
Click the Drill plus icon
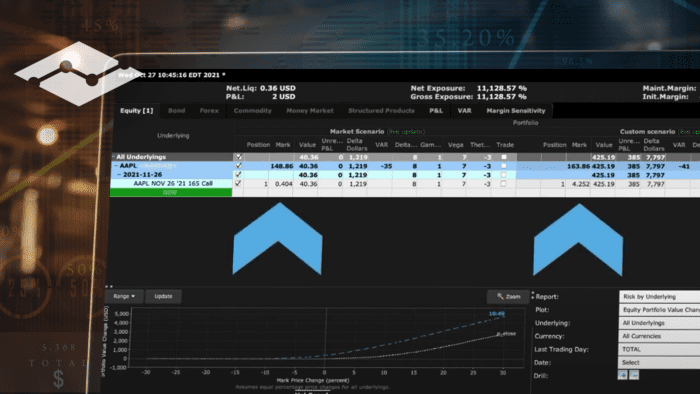(x=622, y=375)
